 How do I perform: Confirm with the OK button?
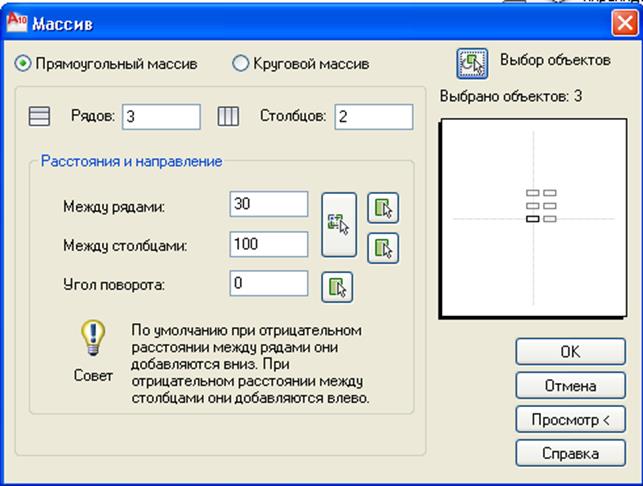click(x=571, y=351)
